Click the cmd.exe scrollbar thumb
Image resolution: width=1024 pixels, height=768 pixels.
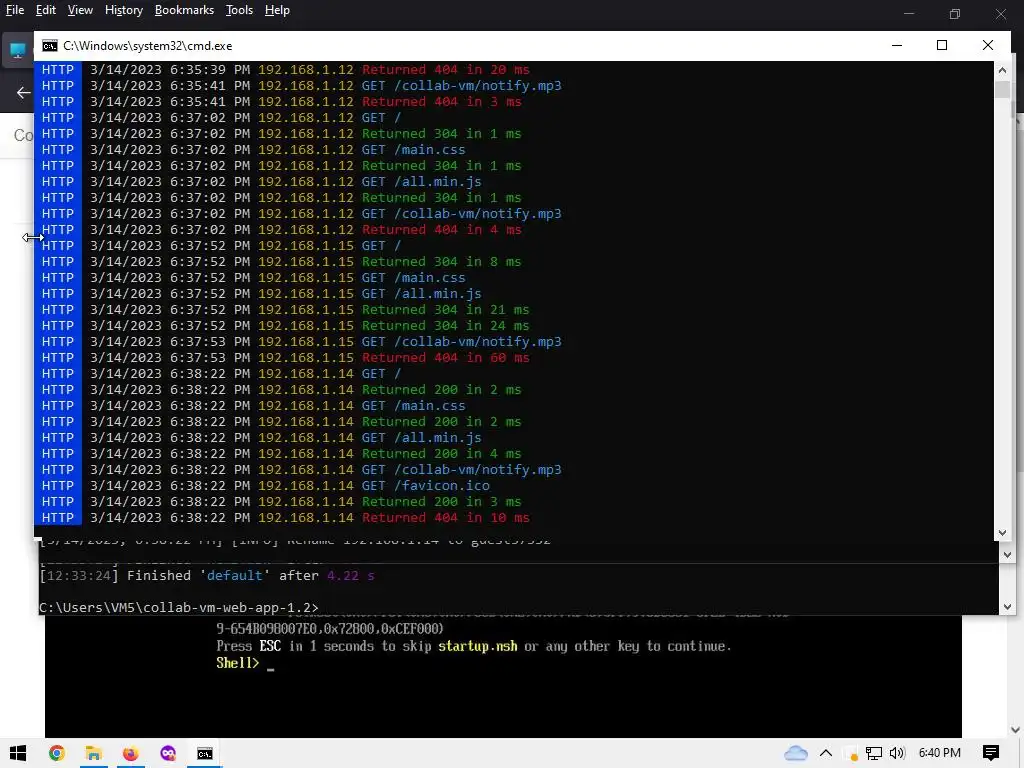click(x=1002, y=89)
